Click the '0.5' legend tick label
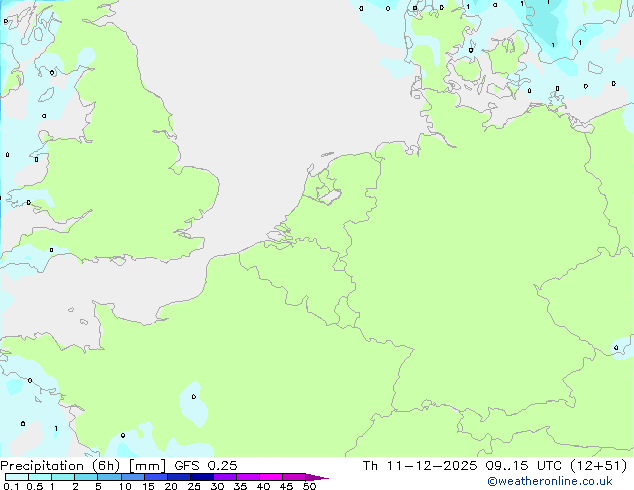Screen dimensions: 634x490 (x=35, y=486)
